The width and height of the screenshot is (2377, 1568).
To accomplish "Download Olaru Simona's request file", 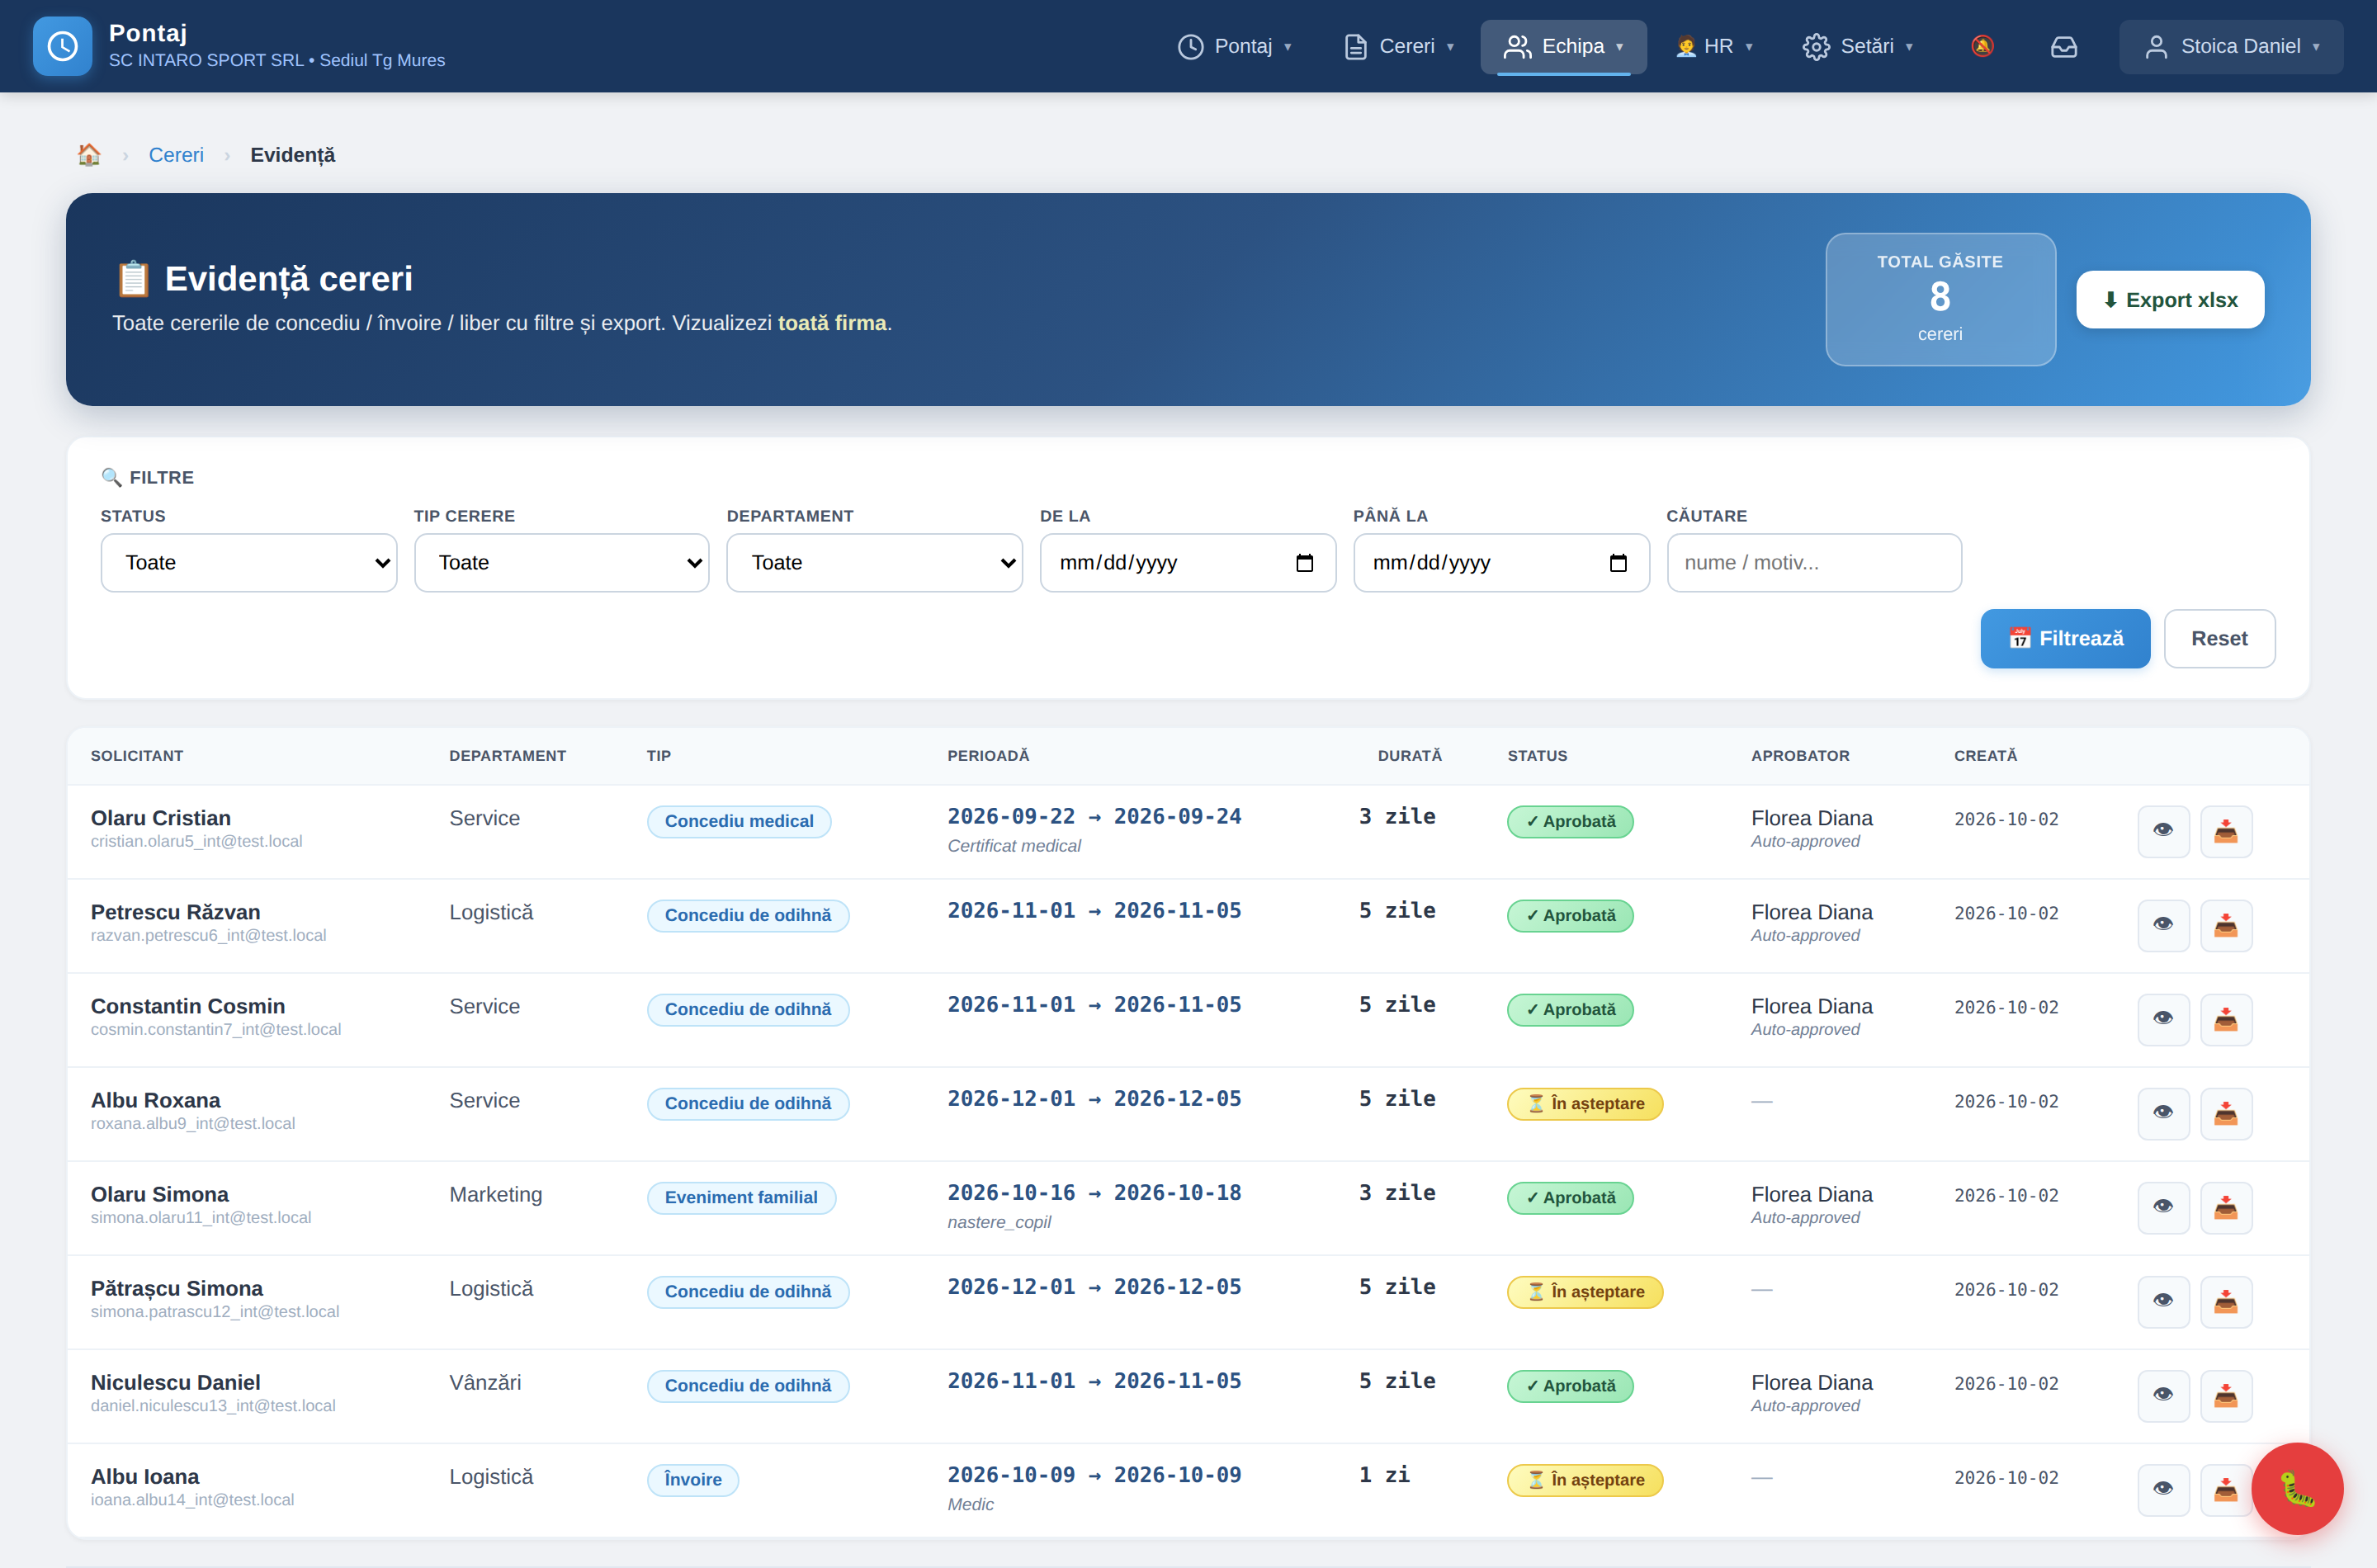I will pos(2226,1207).
